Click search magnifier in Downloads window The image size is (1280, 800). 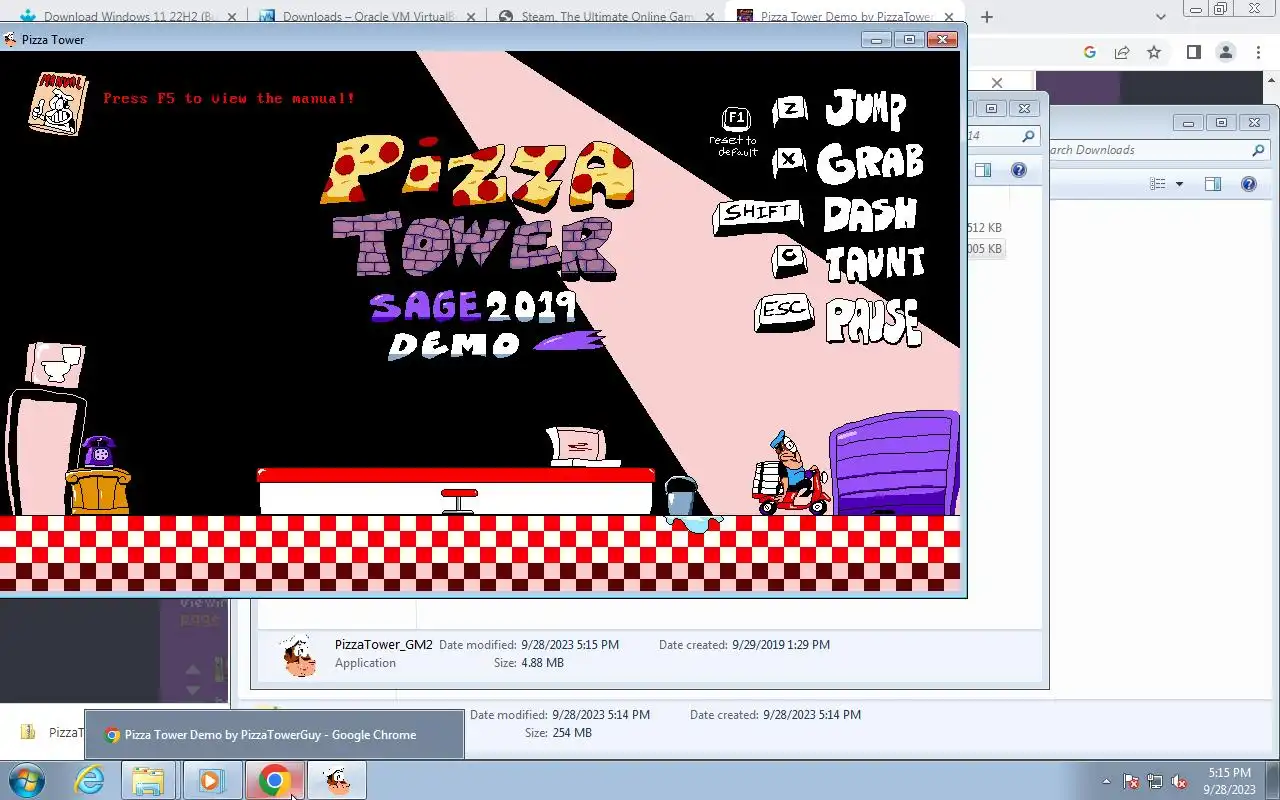(x=1258, y=150)
